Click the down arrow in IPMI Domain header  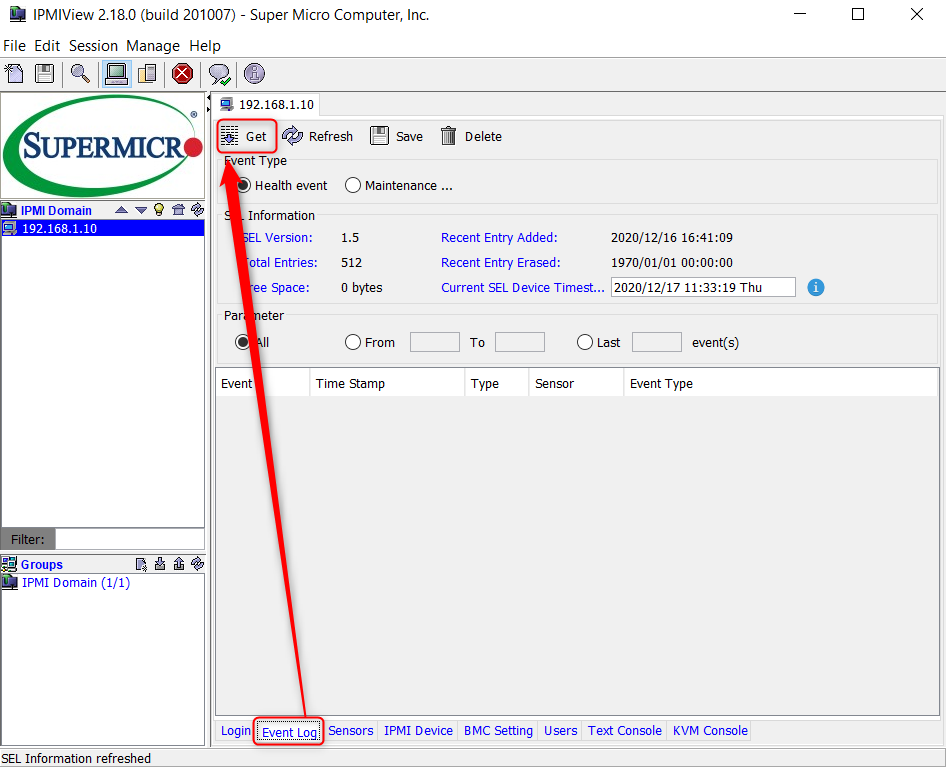coord(140,210)
